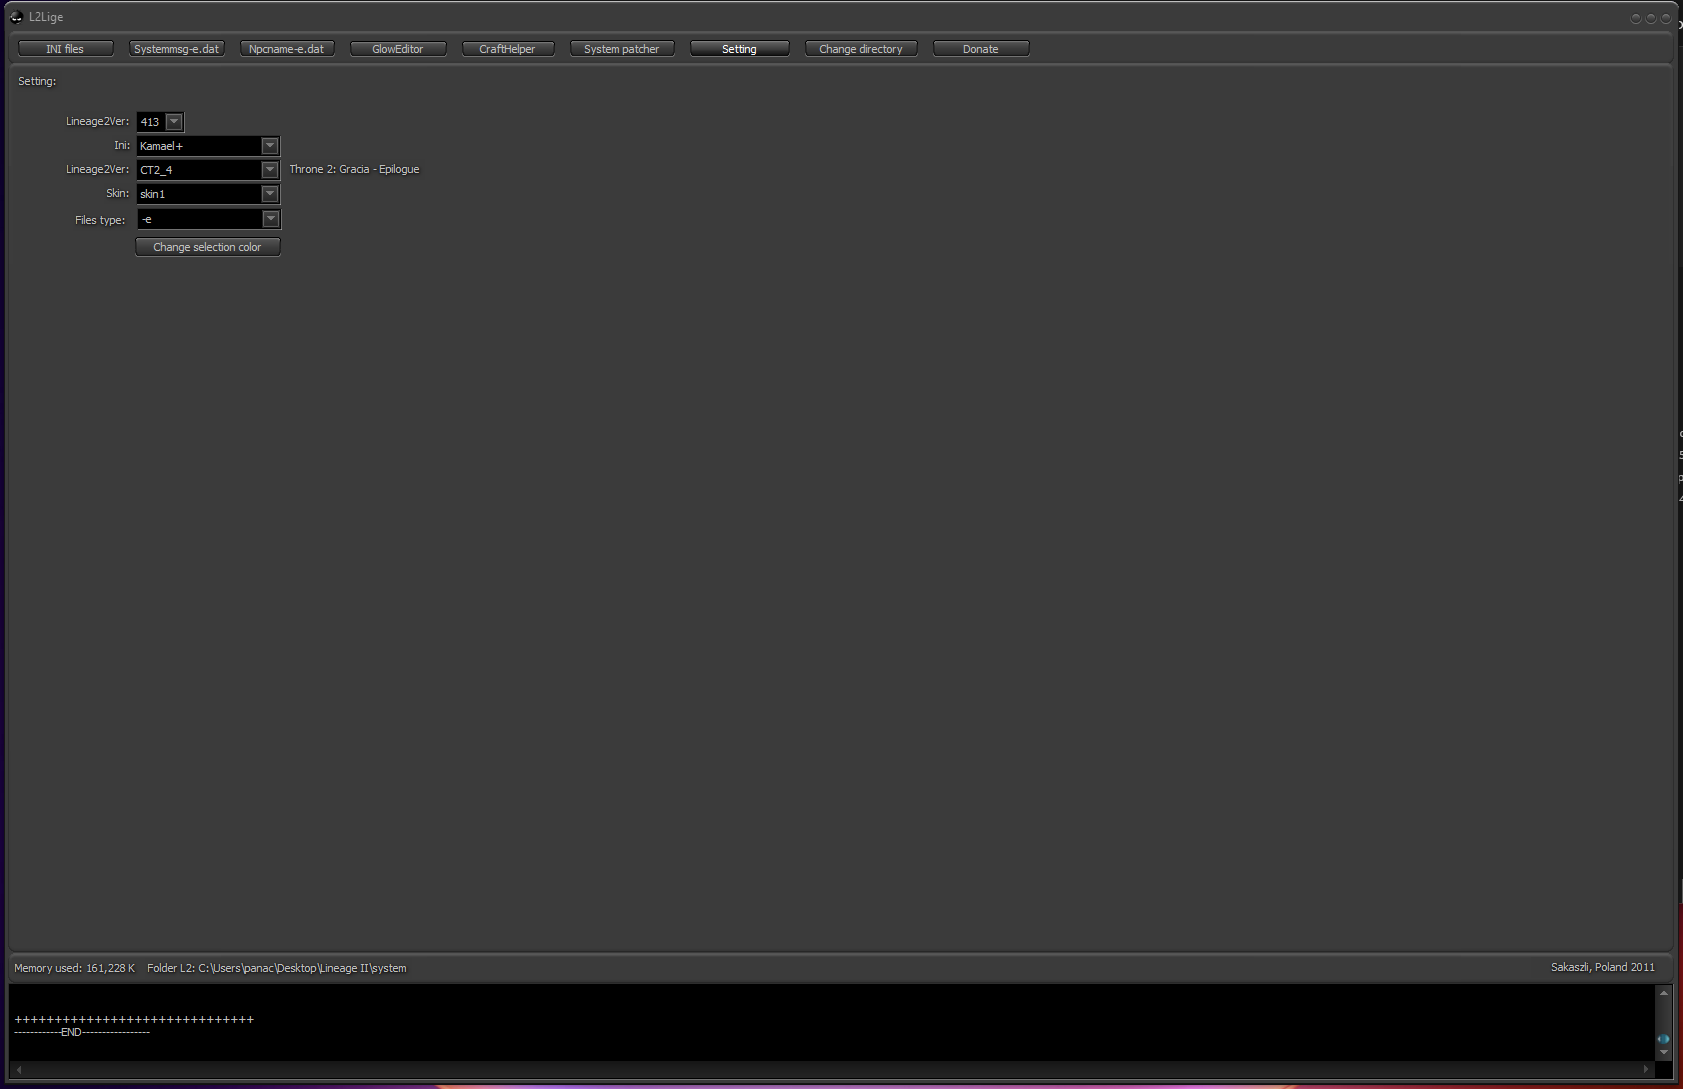Screen dimensions: 1683x1089
Task: Expand the Skin dropdown showing skin1
Action: point(270,194)
